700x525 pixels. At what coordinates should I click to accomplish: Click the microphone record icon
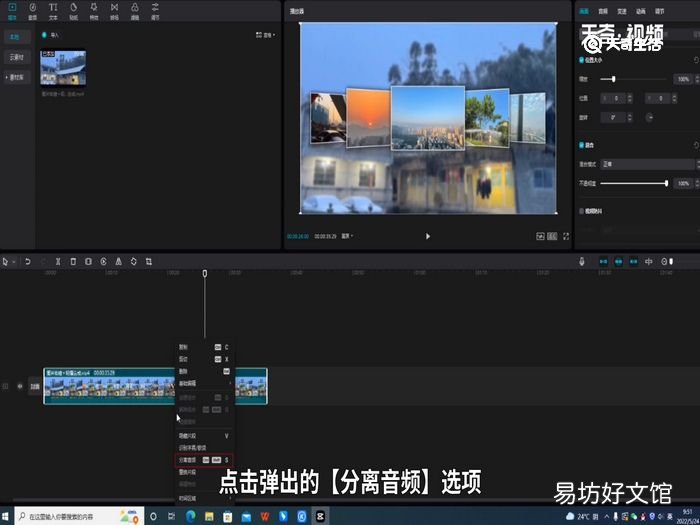tap(582, 262)
